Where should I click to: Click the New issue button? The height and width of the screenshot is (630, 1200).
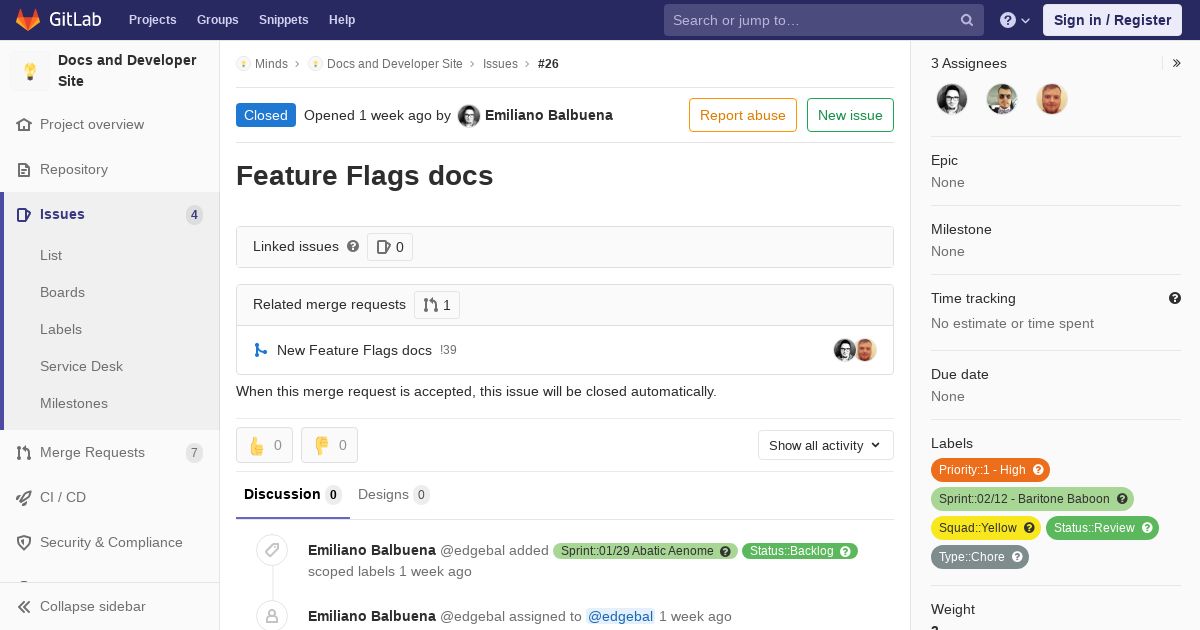pyautogui.click(x=850, y=115)
